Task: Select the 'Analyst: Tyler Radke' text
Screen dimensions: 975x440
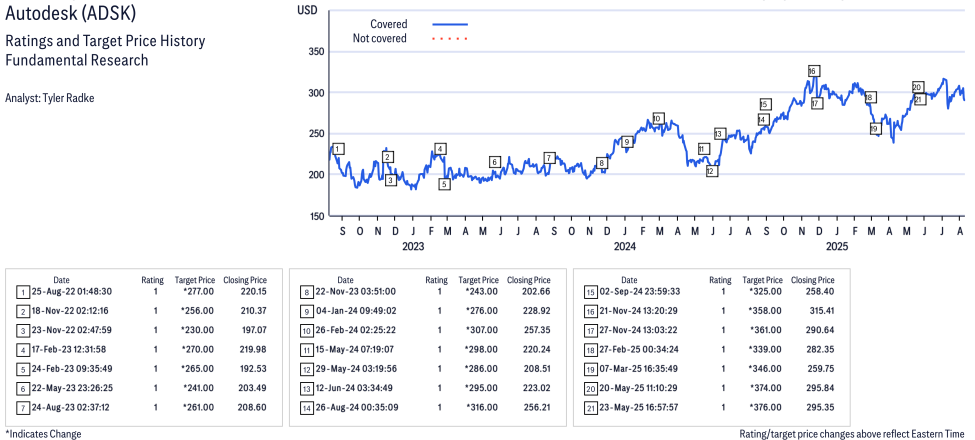Action: tap(50, 98)
